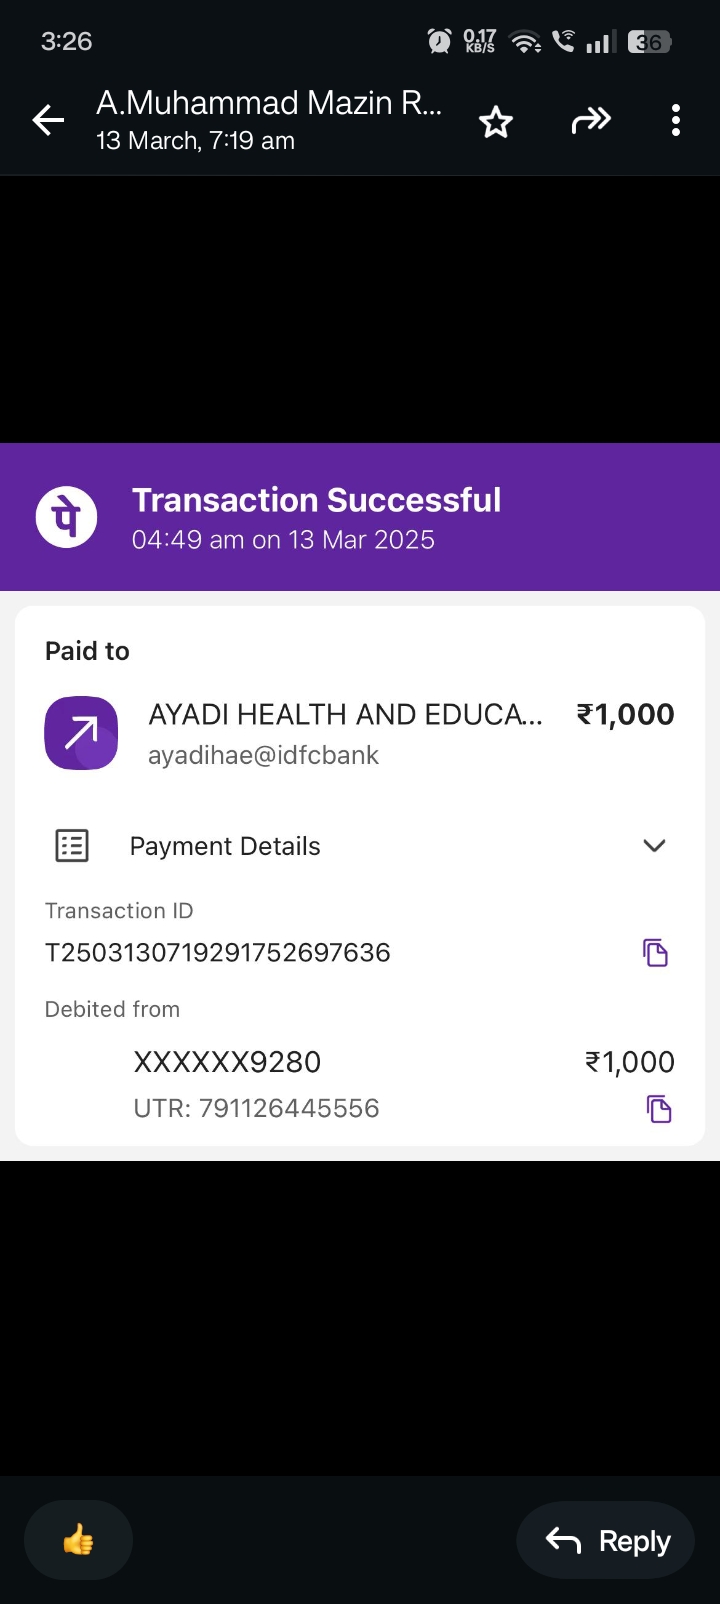
Task: Tap the PhonePe logo icon
Action: pos(66,517)
